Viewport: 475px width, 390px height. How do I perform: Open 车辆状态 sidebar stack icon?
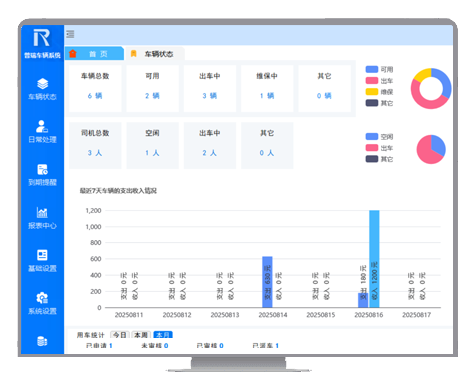pos(42,84)
